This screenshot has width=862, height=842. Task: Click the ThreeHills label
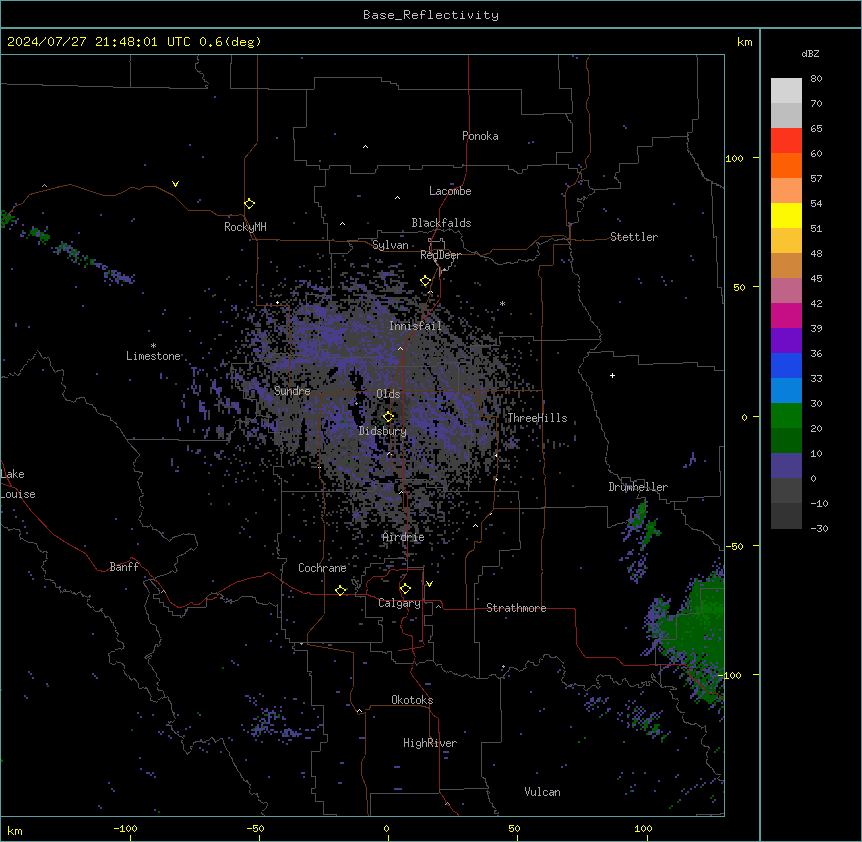[x=537, y=418]
